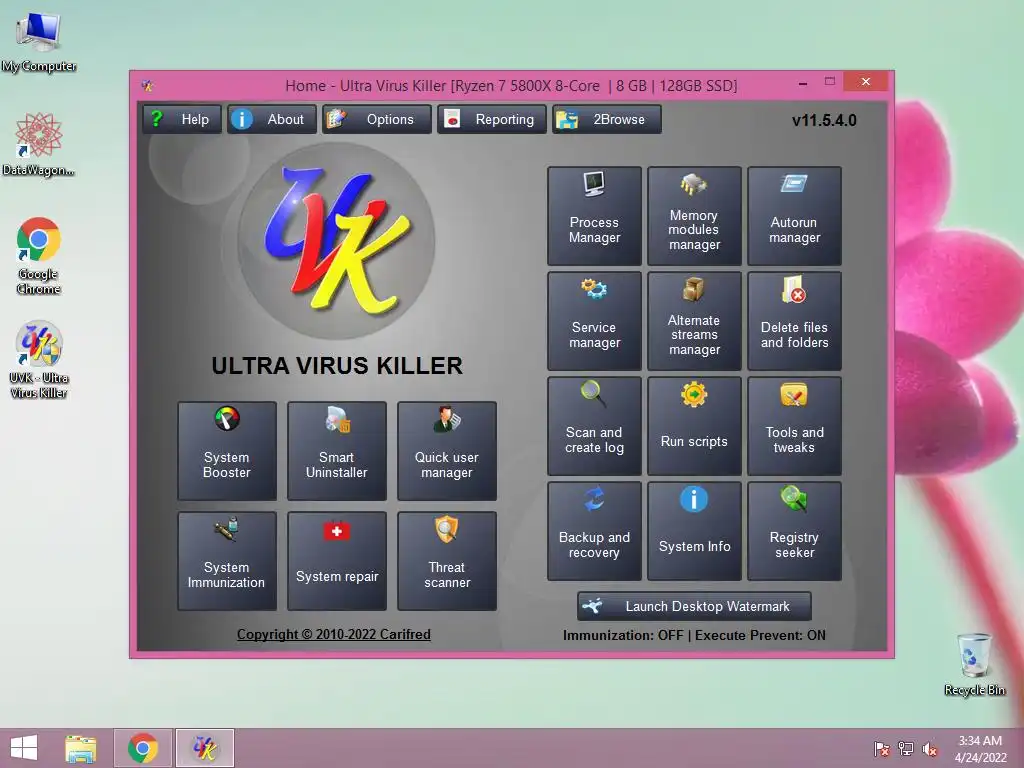Open the Action Center flag tray icon

click(881, 749)
